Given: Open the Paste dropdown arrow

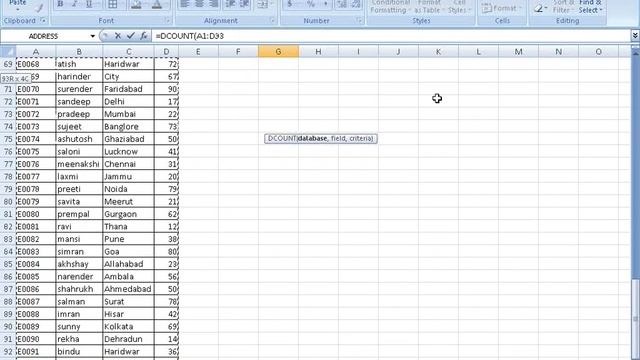Looking at the screenshot, I should coord(18,9).
